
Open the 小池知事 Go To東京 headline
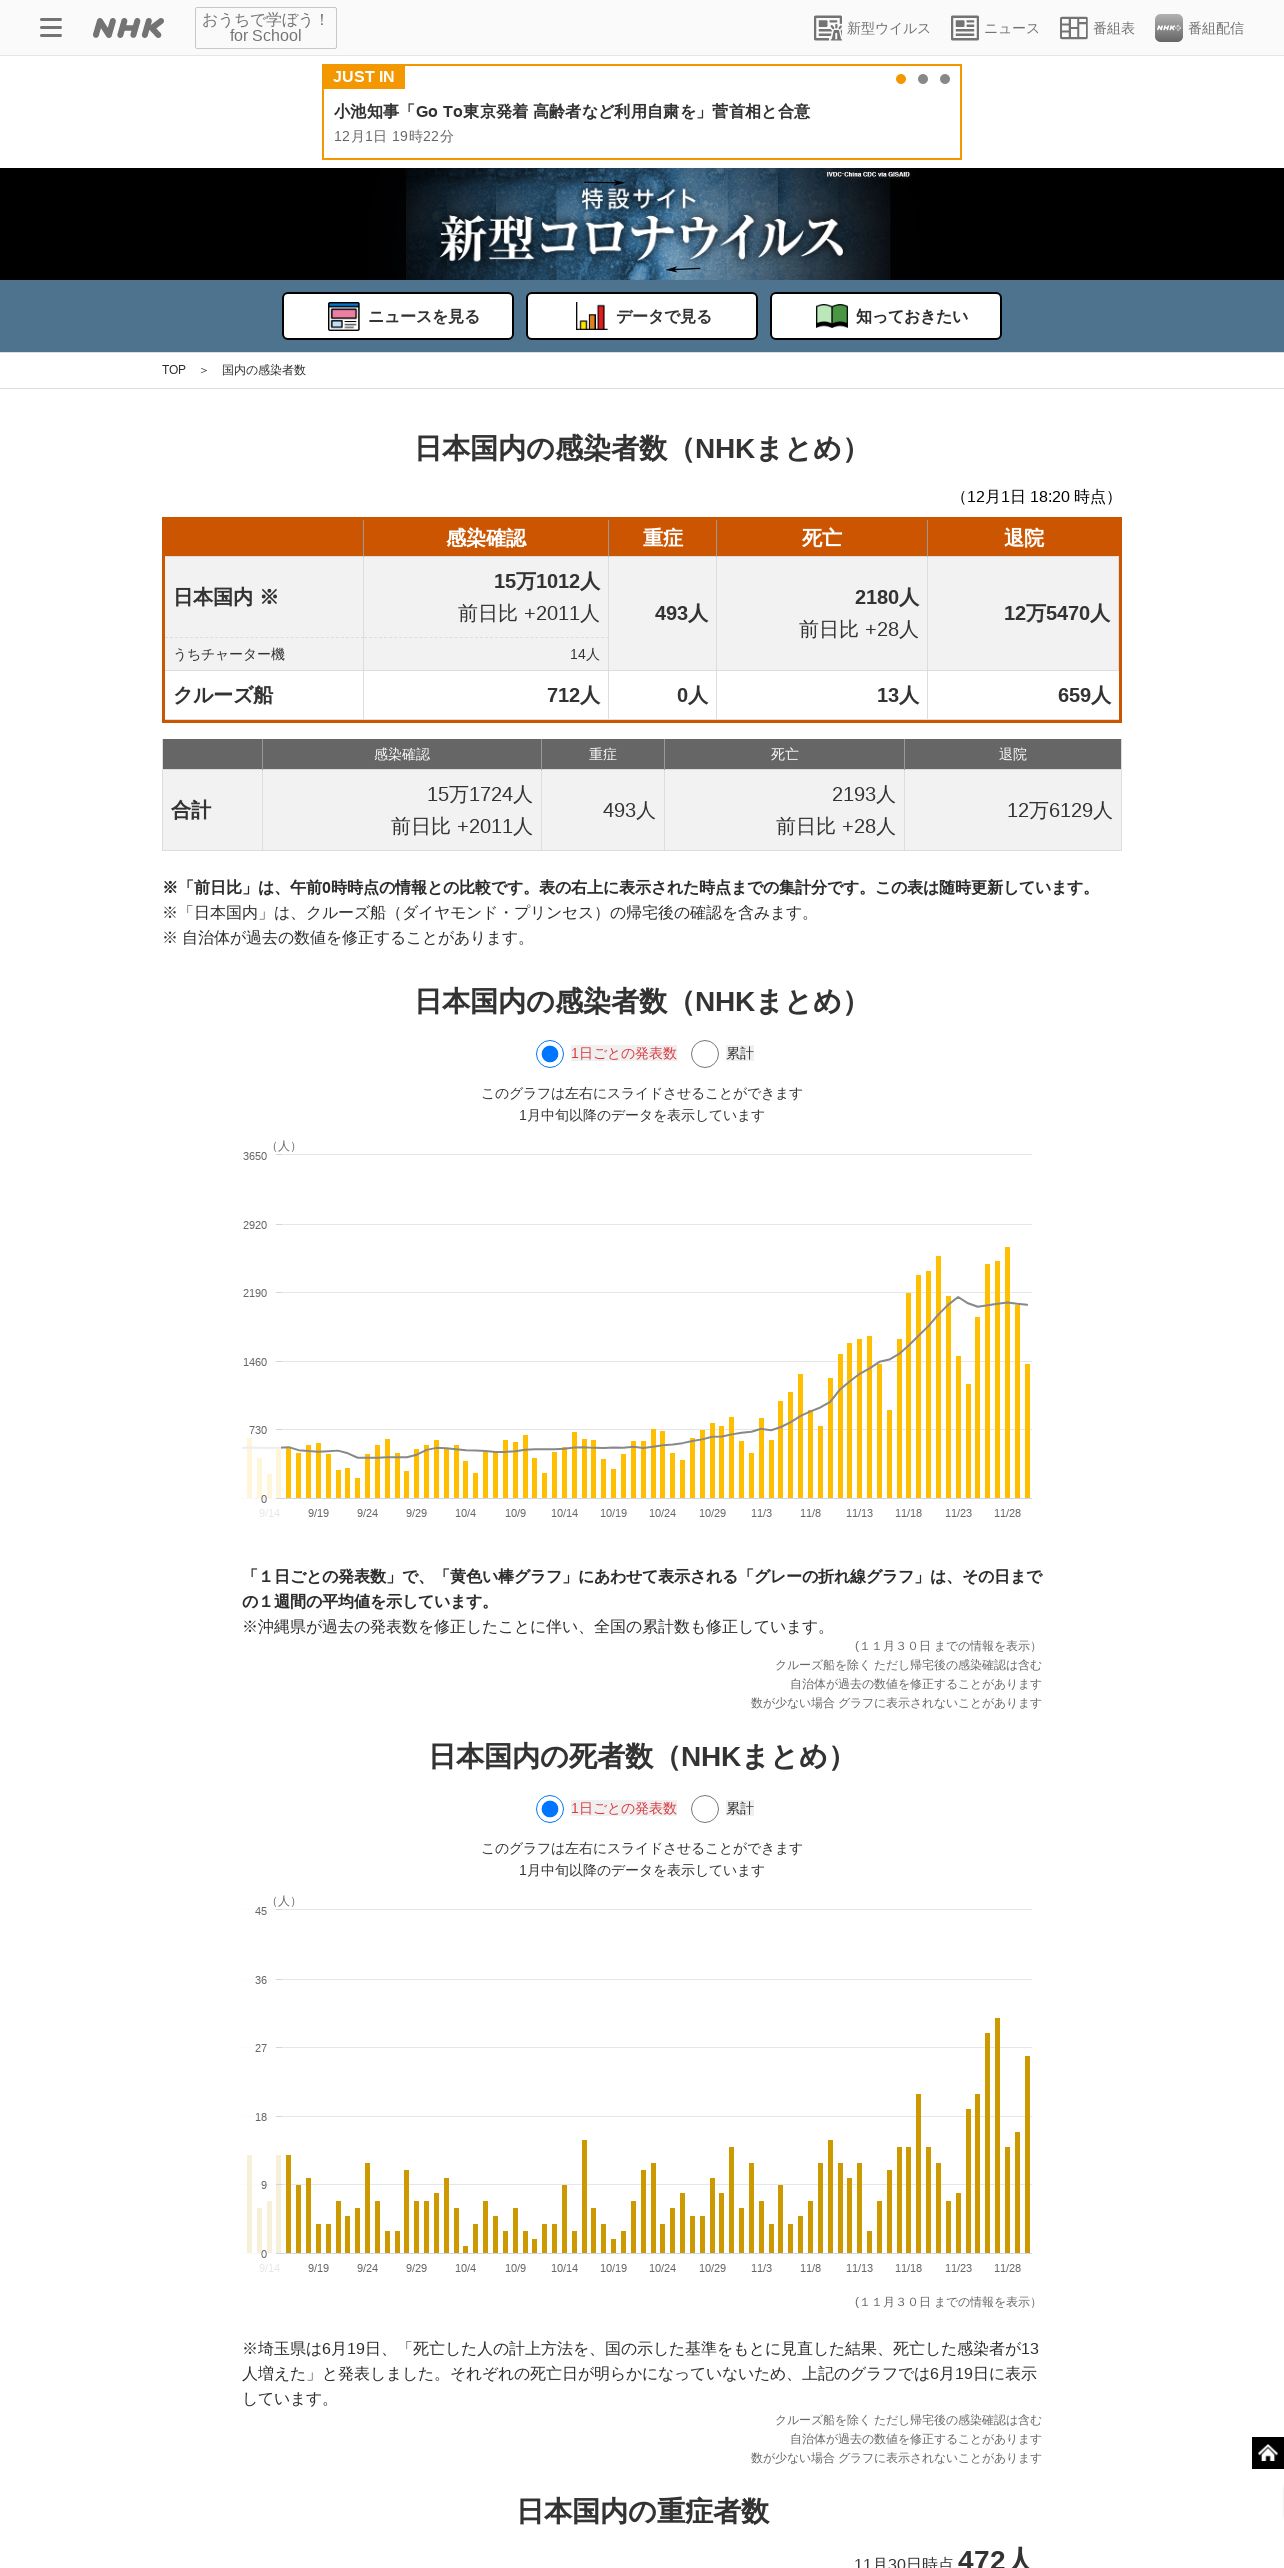click(572, 112)
